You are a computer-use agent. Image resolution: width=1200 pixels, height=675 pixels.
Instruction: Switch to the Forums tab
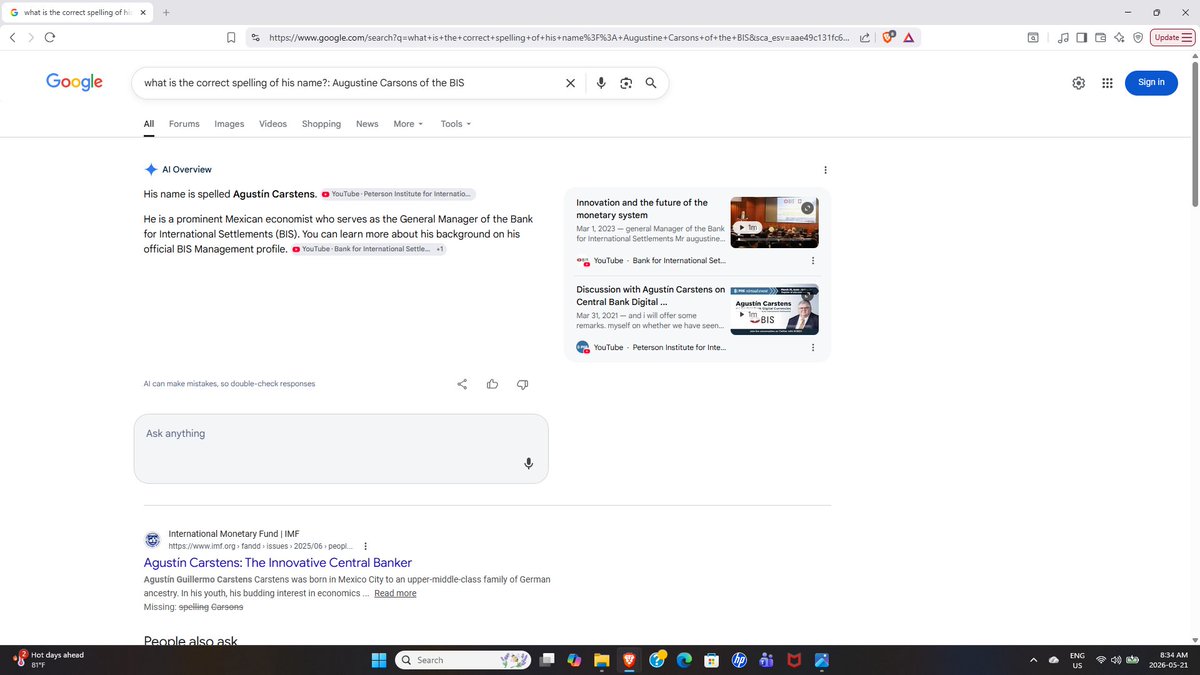click(x=184, y=124)
